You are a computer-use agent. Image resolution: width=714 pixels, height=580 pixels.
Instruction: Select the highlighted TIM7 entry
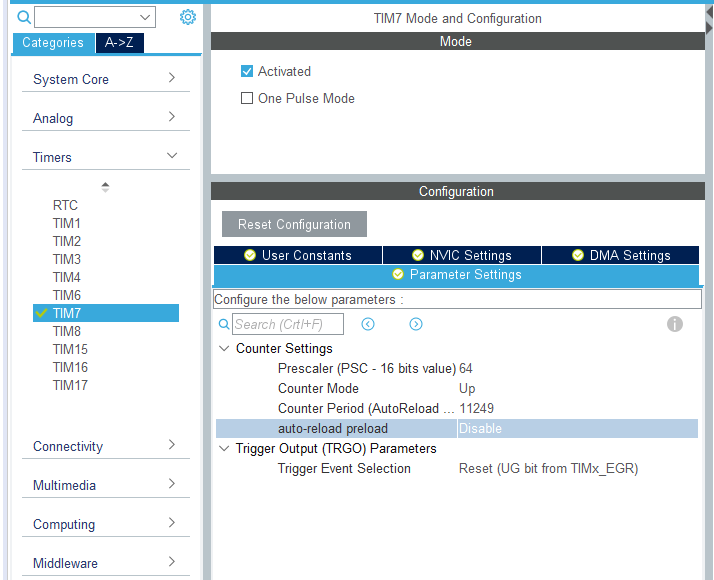(x=106, y=313)
